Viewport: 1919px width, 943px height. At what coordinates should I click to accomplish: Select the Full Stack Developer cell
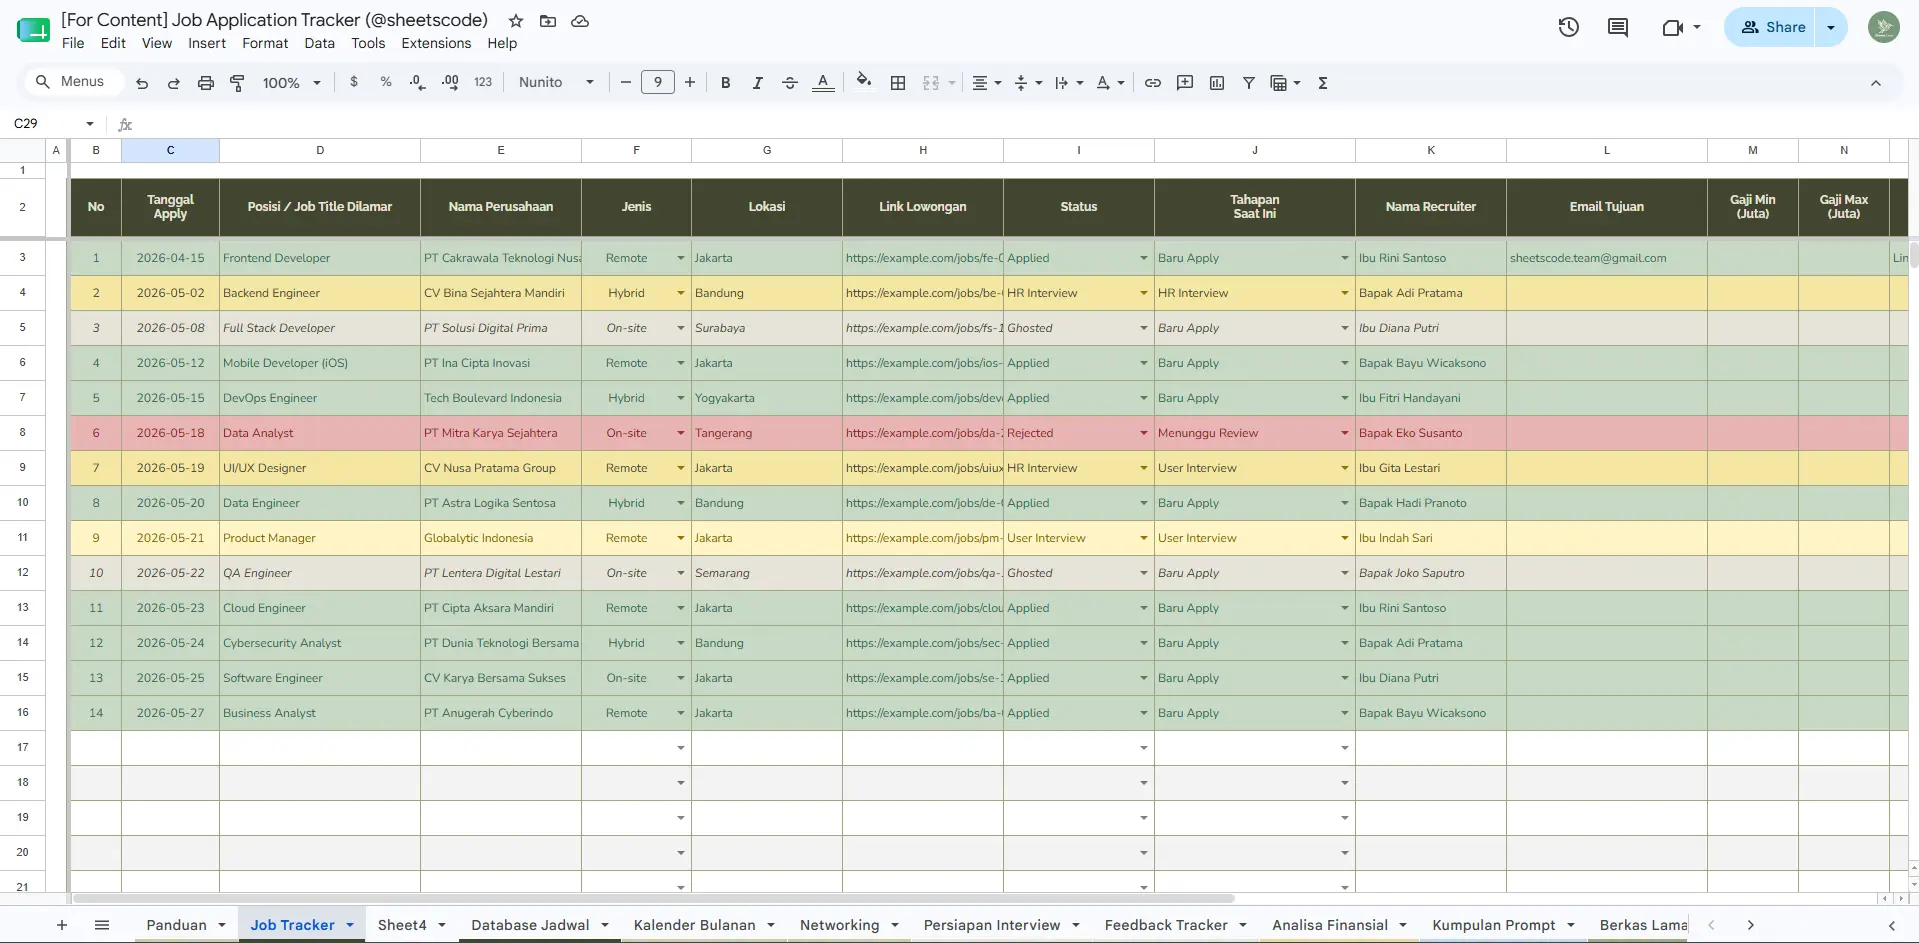click(320, 328)
